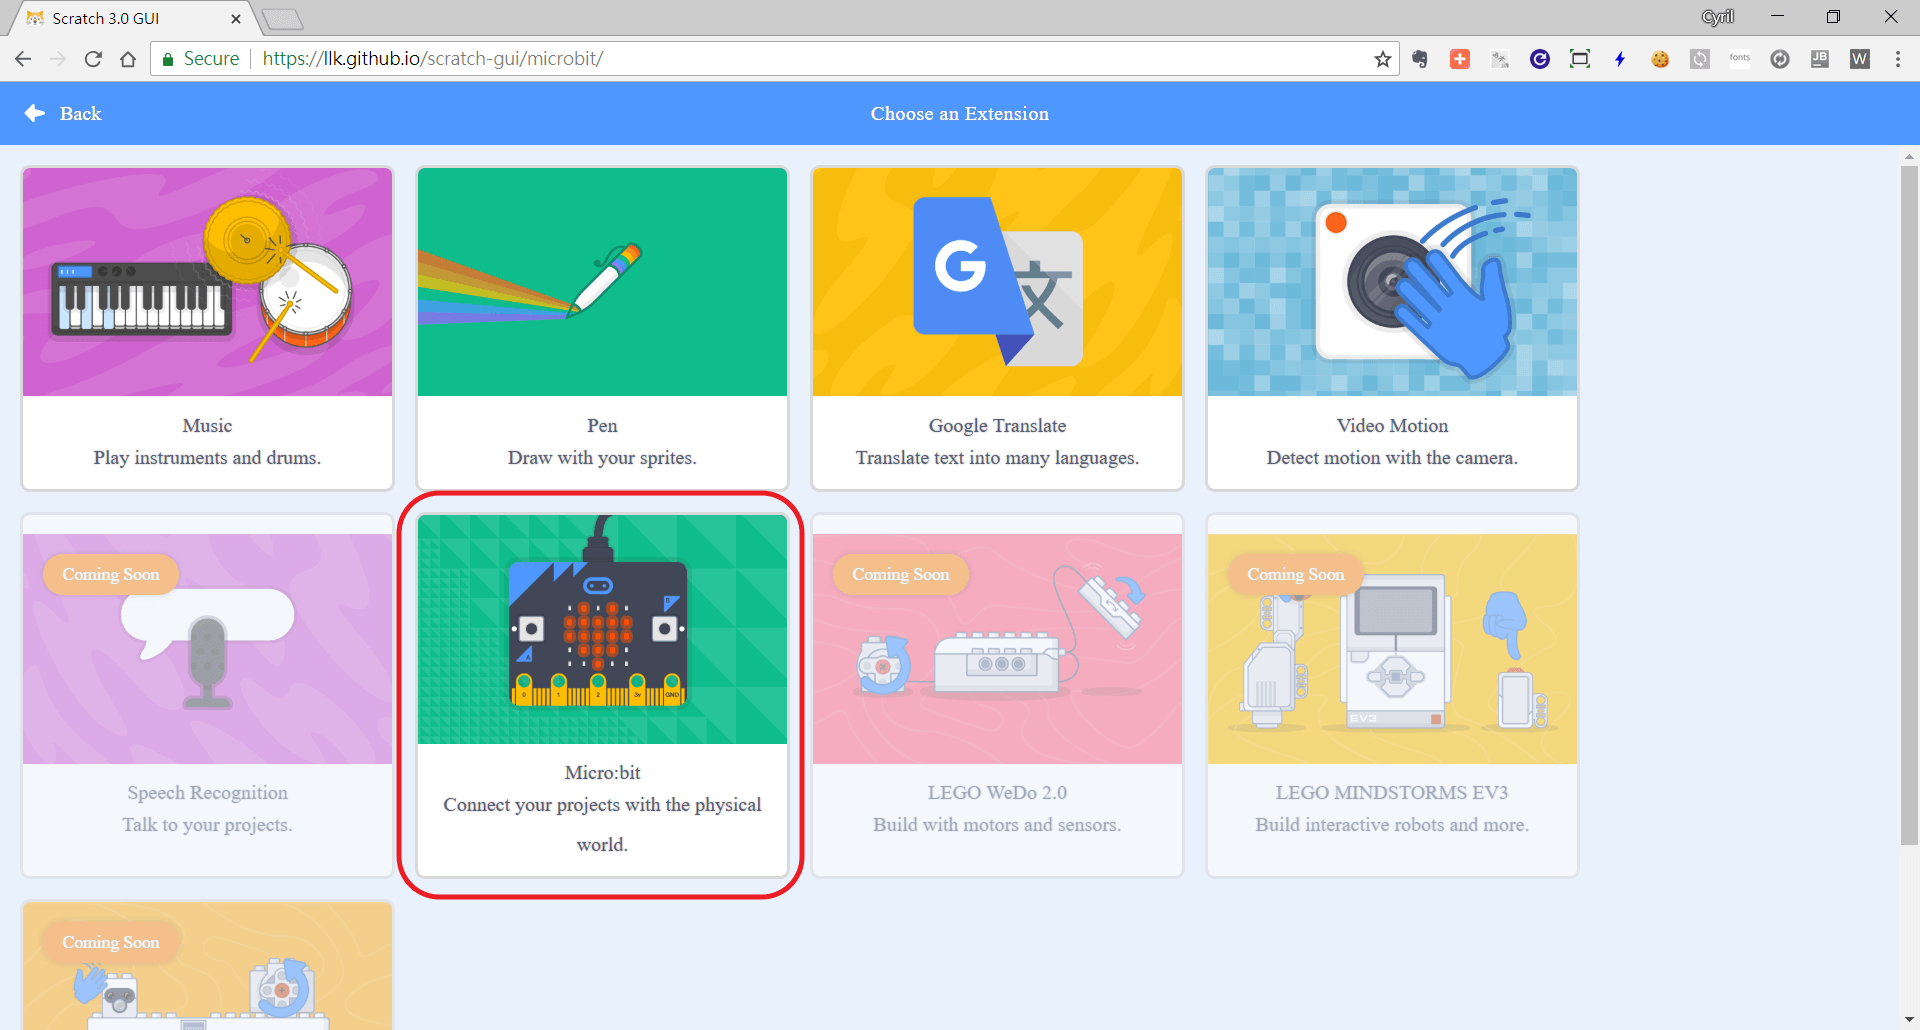Open the Evernote elephant extension icon
Viewport: 1920px width, 1030px height.
click(x=1420, y=59)
